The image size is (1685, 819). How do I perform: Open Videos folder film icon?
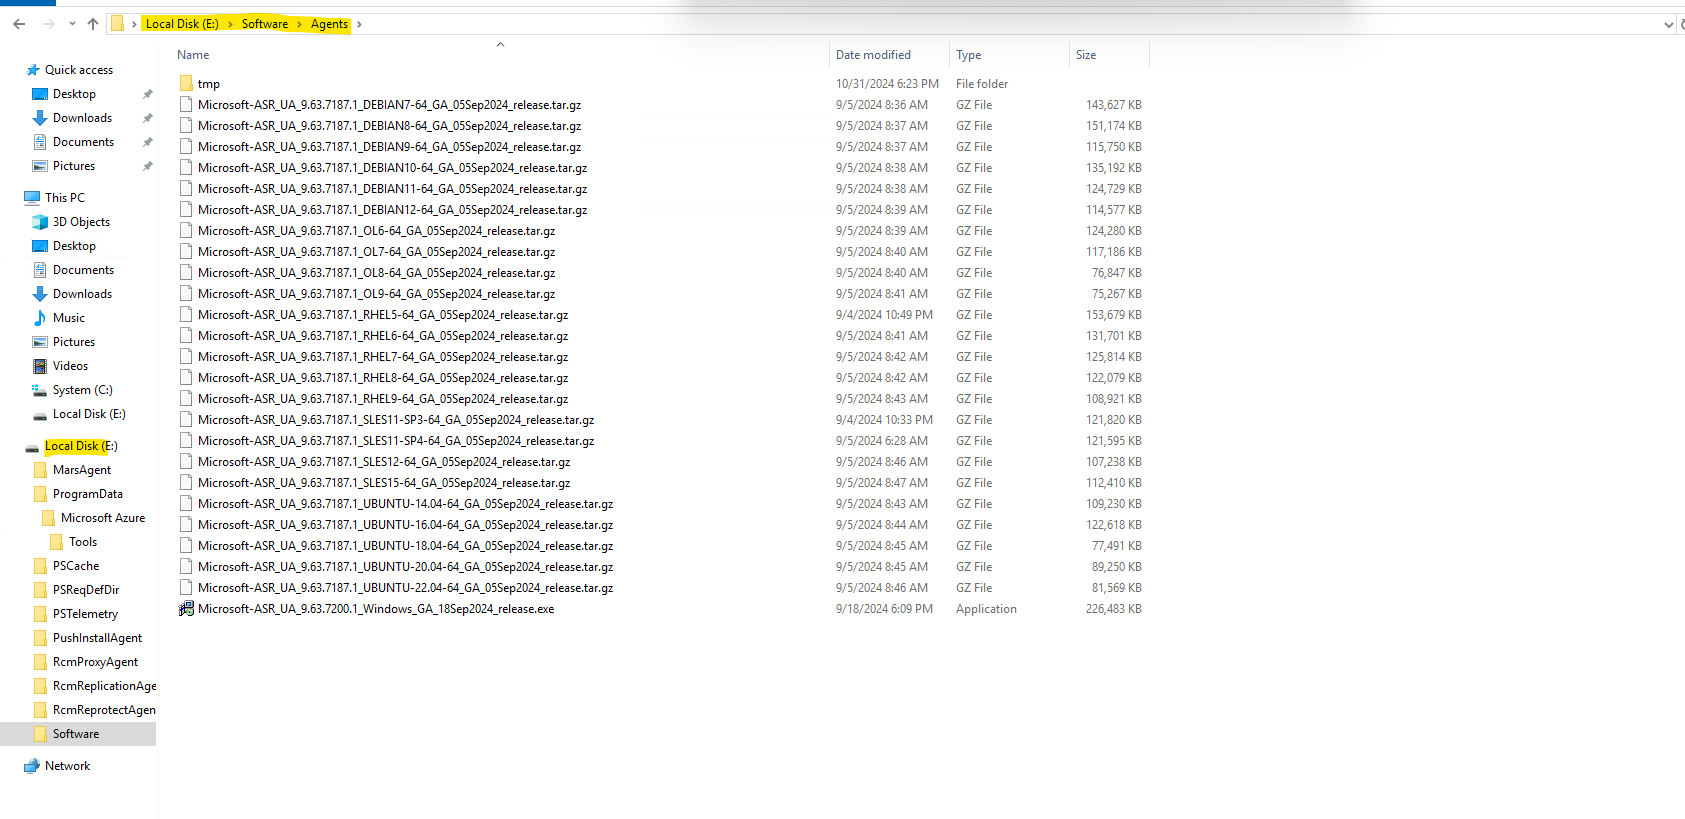[x=40, y=366]
